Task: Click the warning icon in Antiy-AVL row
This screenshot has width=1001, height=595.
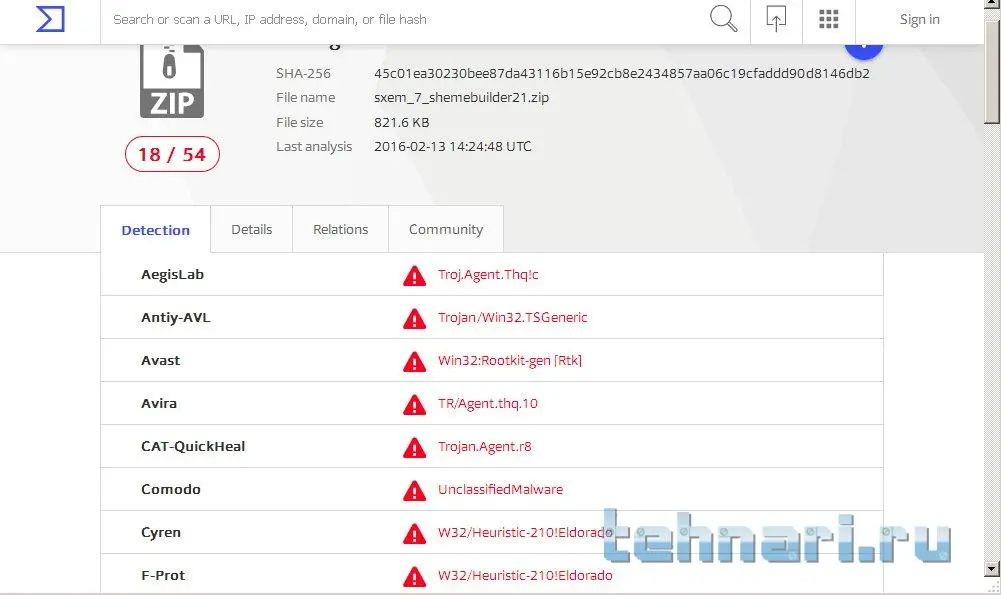Action: 414,318
